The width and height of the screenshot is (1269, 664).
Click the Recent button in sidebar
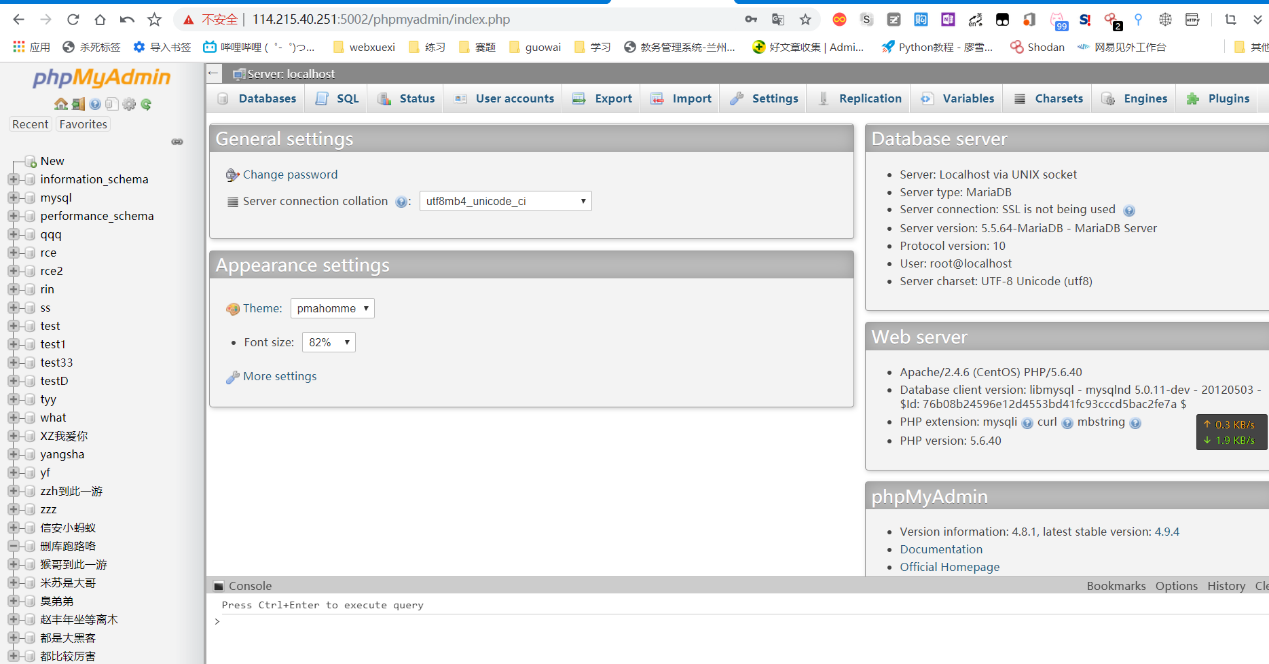30,125
